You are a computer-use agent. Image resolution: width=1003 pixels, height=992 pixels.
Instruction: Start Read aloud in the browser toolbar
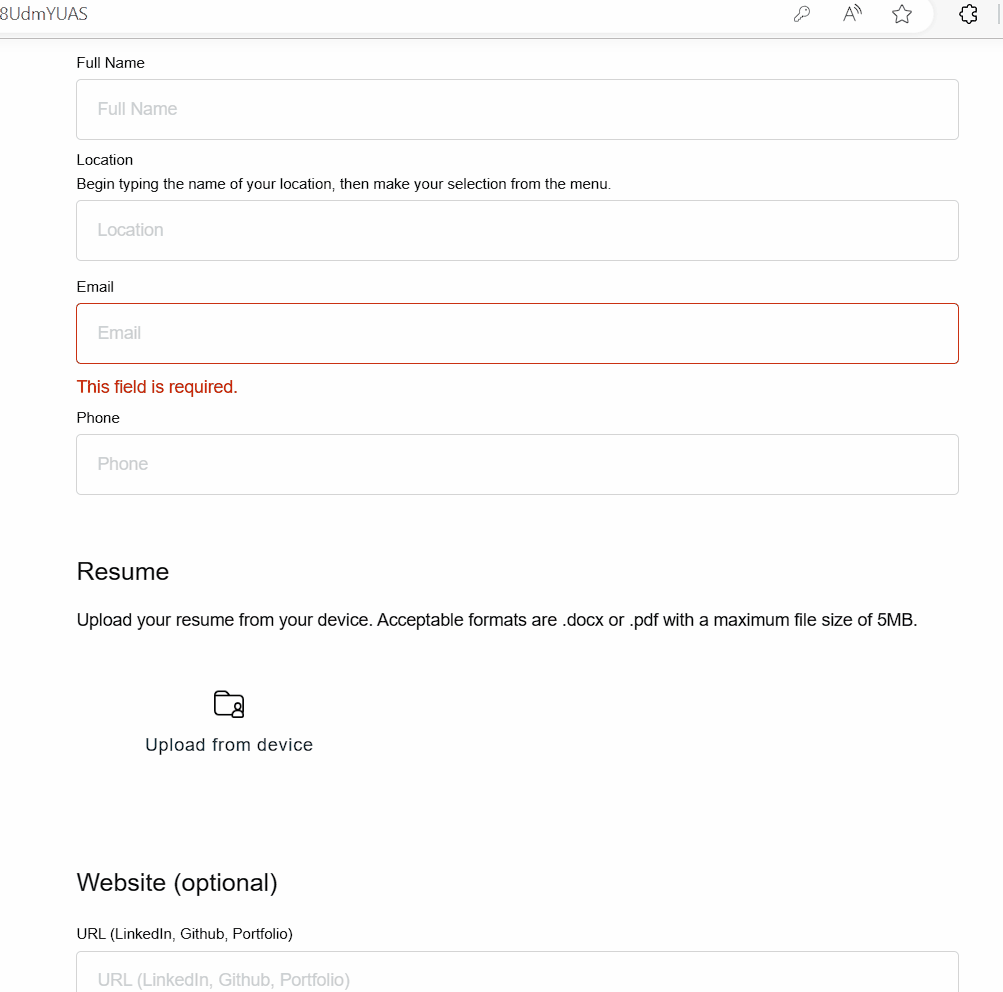click(851, 14)
